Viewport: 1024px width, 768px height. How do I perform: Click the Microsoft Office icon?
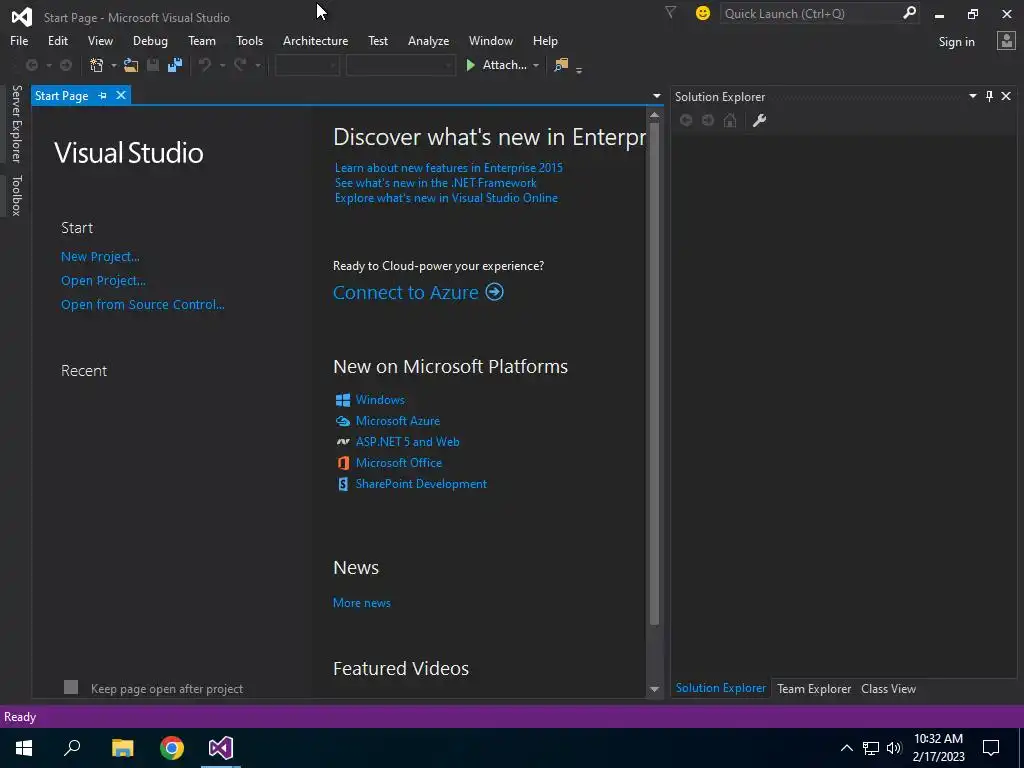click(x=343, y=463)
